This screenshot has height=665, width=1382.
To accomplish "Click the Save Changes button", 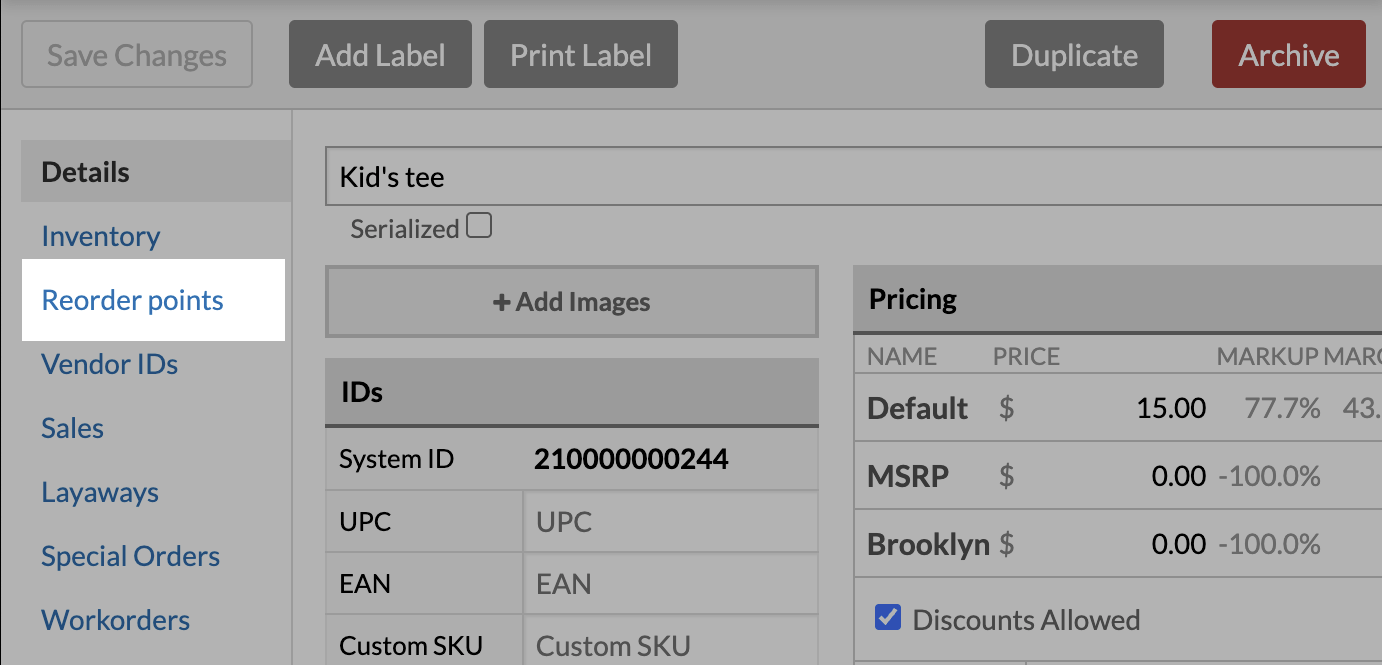I will [x=137, y=55].
